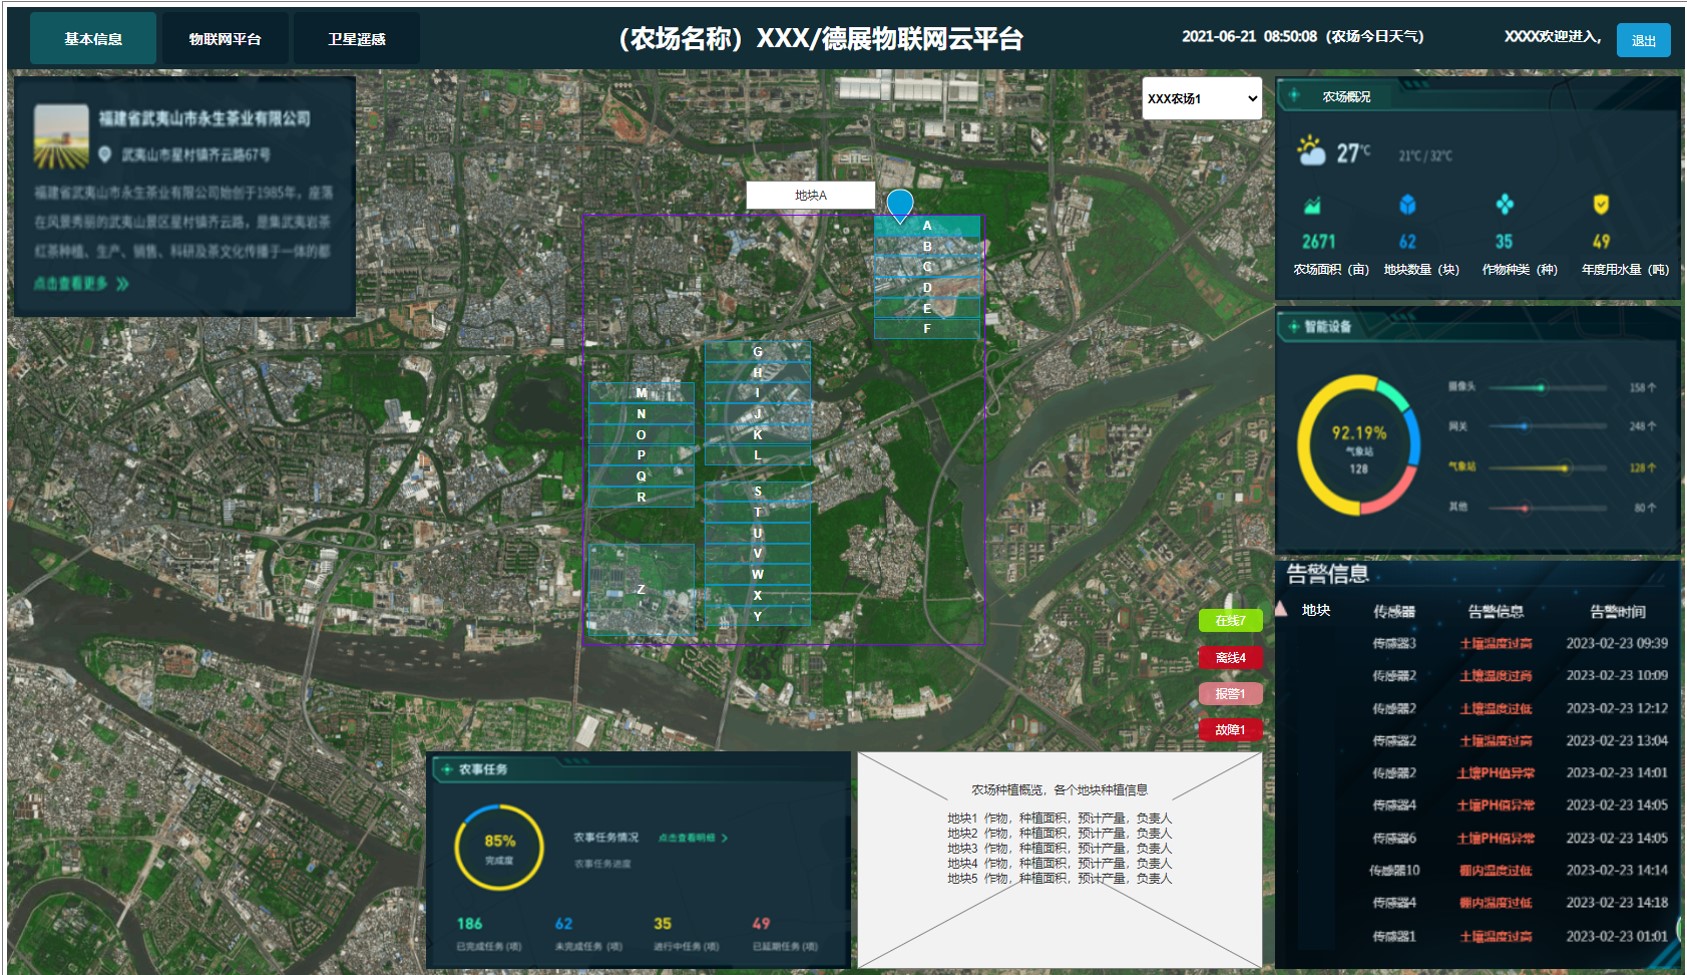Image resolution: width=1687 pixels, height=975 pixels.
Task: Select plot F on the map
Action: (x=927, y=329)
